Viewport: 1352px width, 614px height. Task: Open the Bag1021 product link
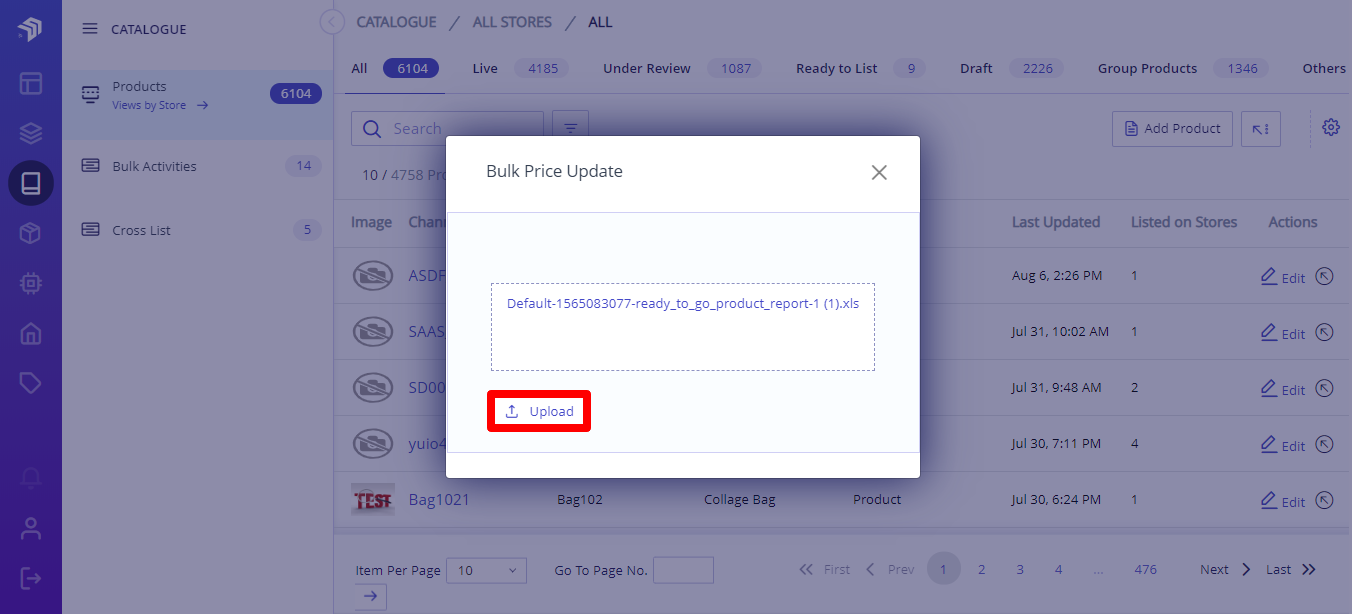point(439,499)
